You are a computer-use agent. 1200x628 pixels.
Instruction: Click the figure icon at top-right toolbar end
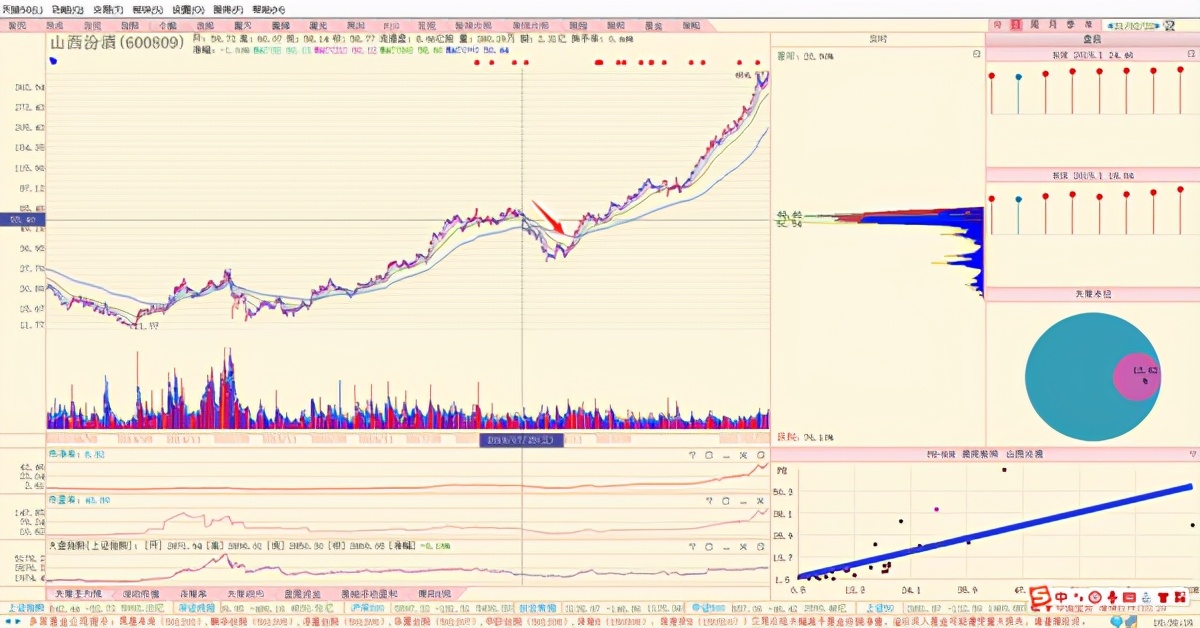click(1170, 26)
